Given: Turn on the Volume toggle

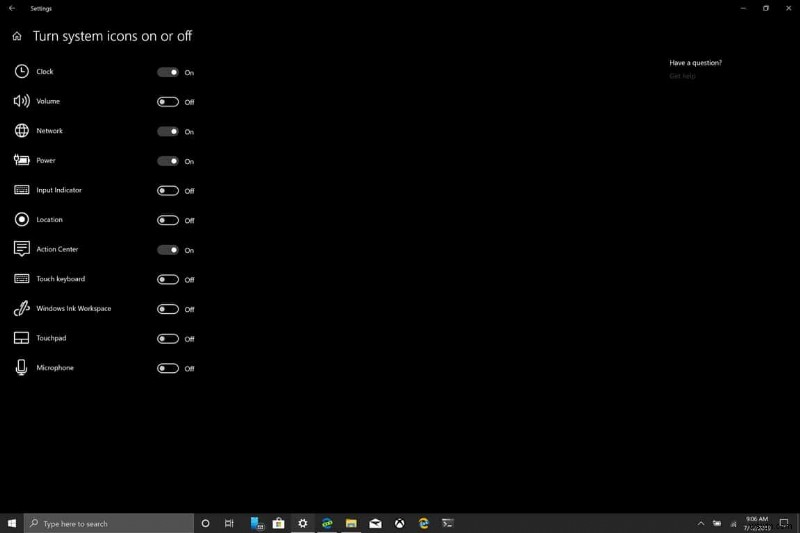Looking at the screenshot, I should click(x=168, y=102).
